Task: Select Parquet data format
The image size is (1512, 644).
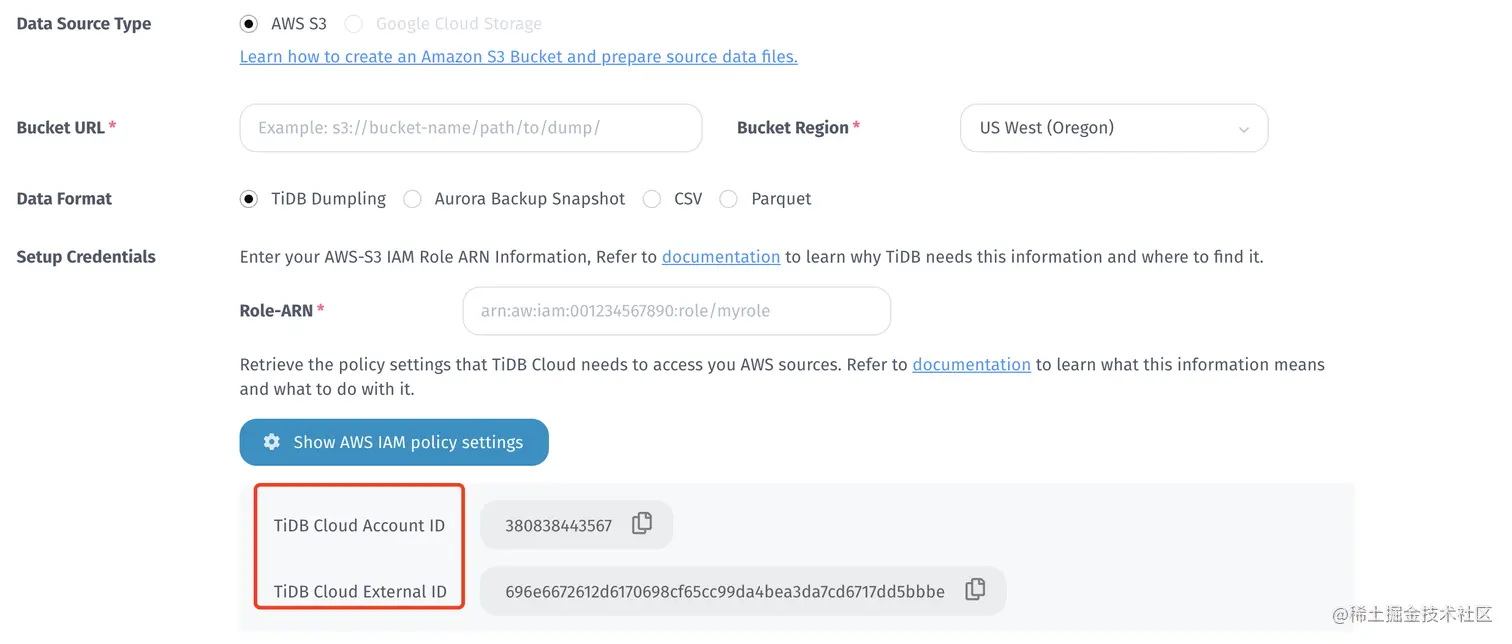Action: pos(729,199)
